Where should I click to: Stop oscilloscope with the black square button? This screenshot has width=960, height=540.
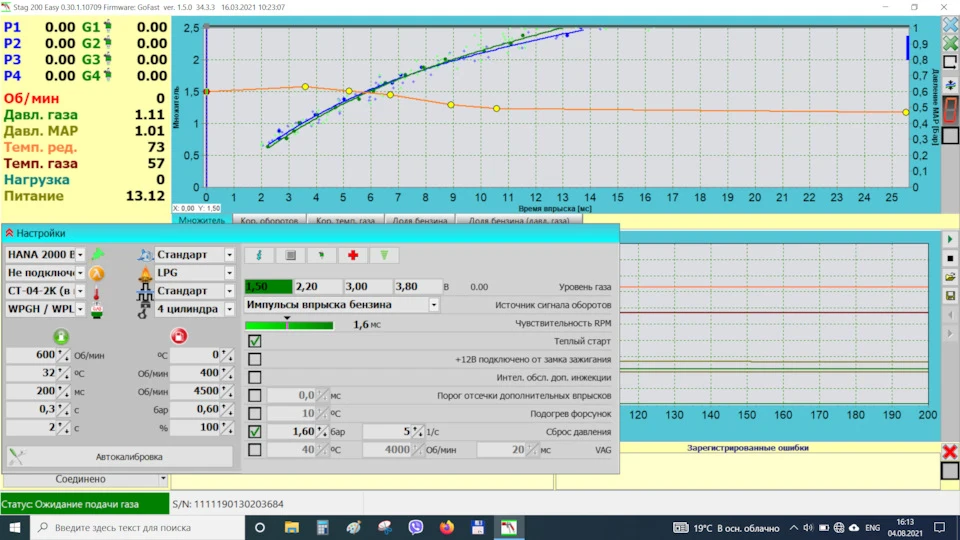pyautogui.click(x=950, y=258)
